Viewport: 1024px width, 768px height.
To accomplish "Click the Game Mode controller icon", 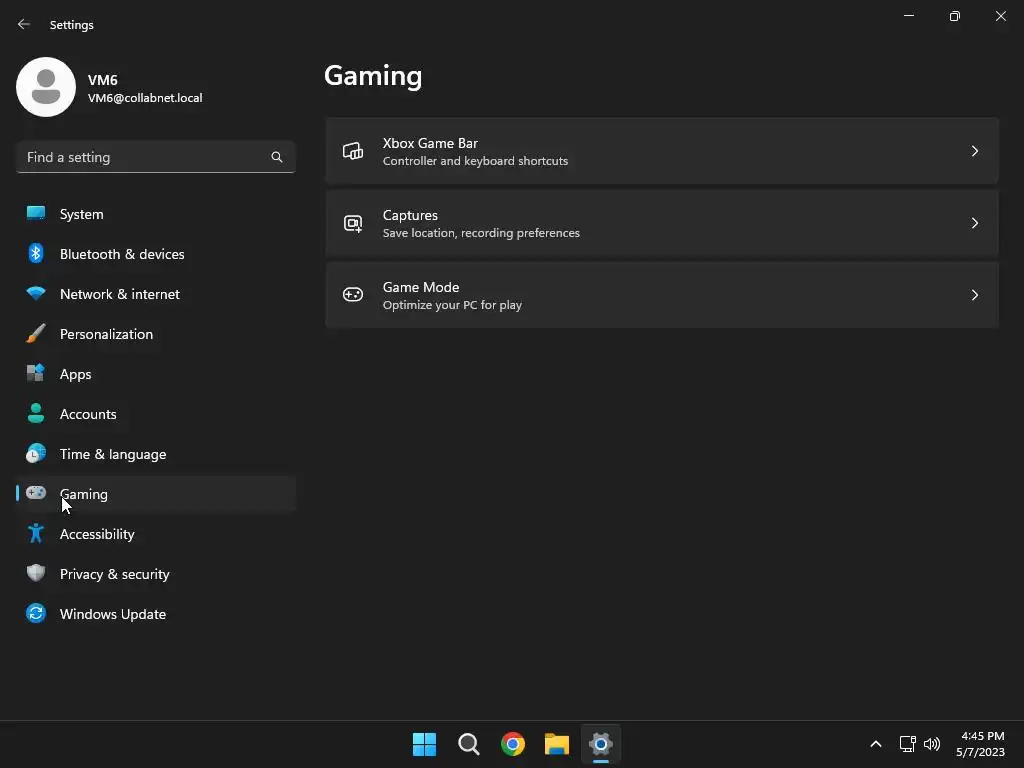I will pyautogui.click(x=353, y=295).
